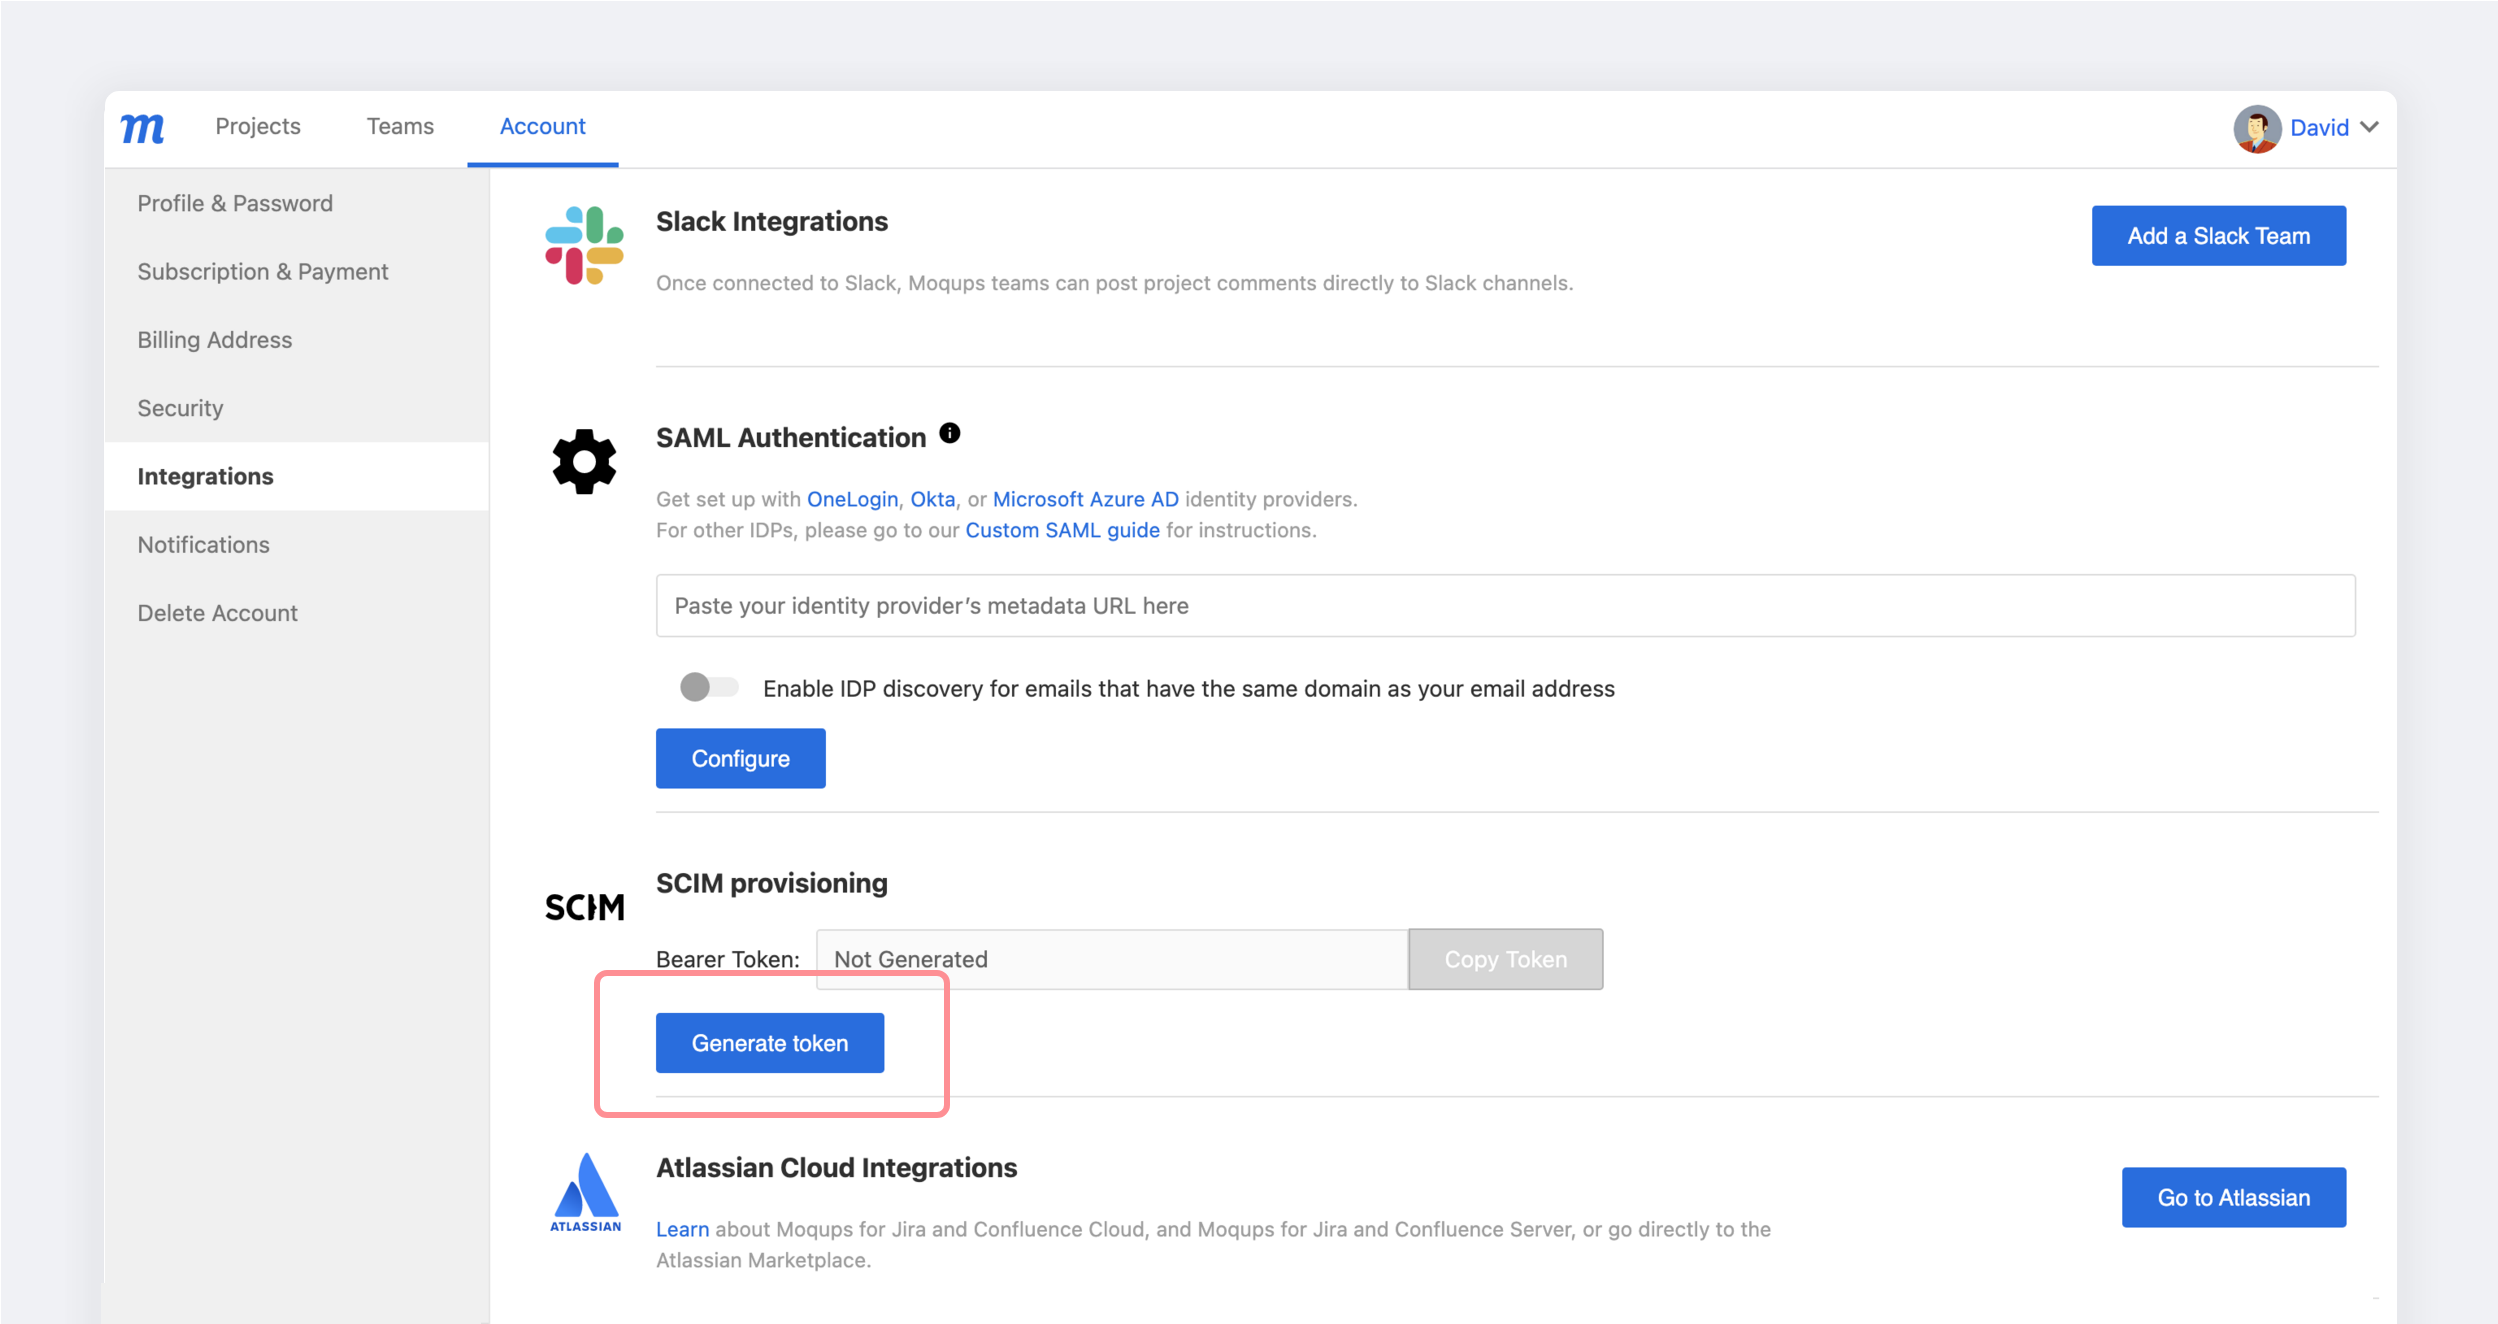Enable the IDP discovery toggle
This screenshot has height=1324, width=2498.
click(x=708, y=687)
